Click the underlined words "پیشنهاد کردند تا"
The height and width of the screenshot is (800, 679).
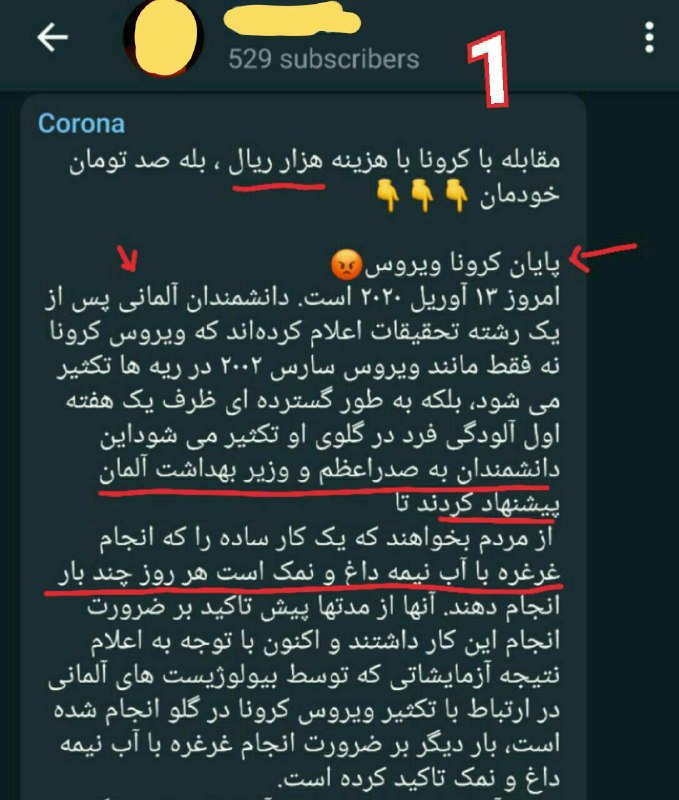click(x=477, y=505)
